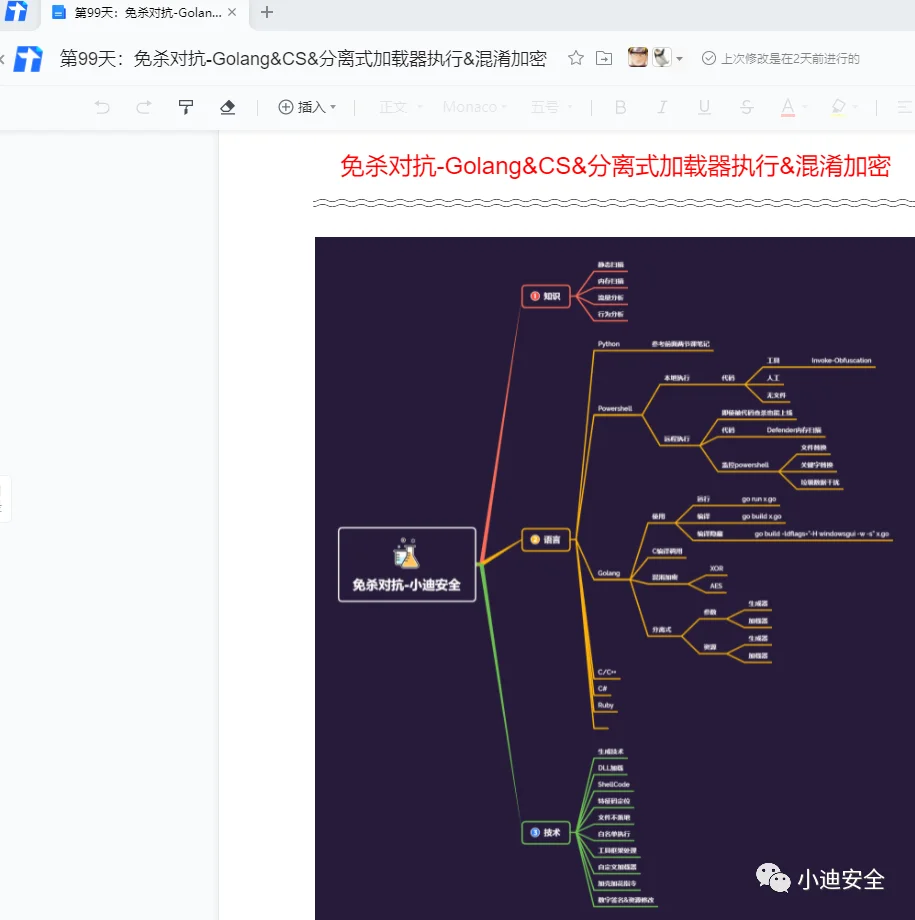915x920 pixels.
Task: Open the Monaco font dropdown
Action: [474, 107]
